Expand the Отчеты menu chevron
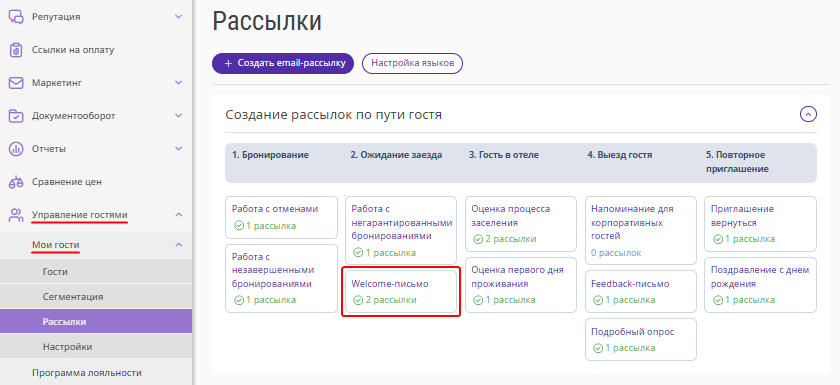The width and height of the screenshot is (840, 385). [x=179, y=149]
